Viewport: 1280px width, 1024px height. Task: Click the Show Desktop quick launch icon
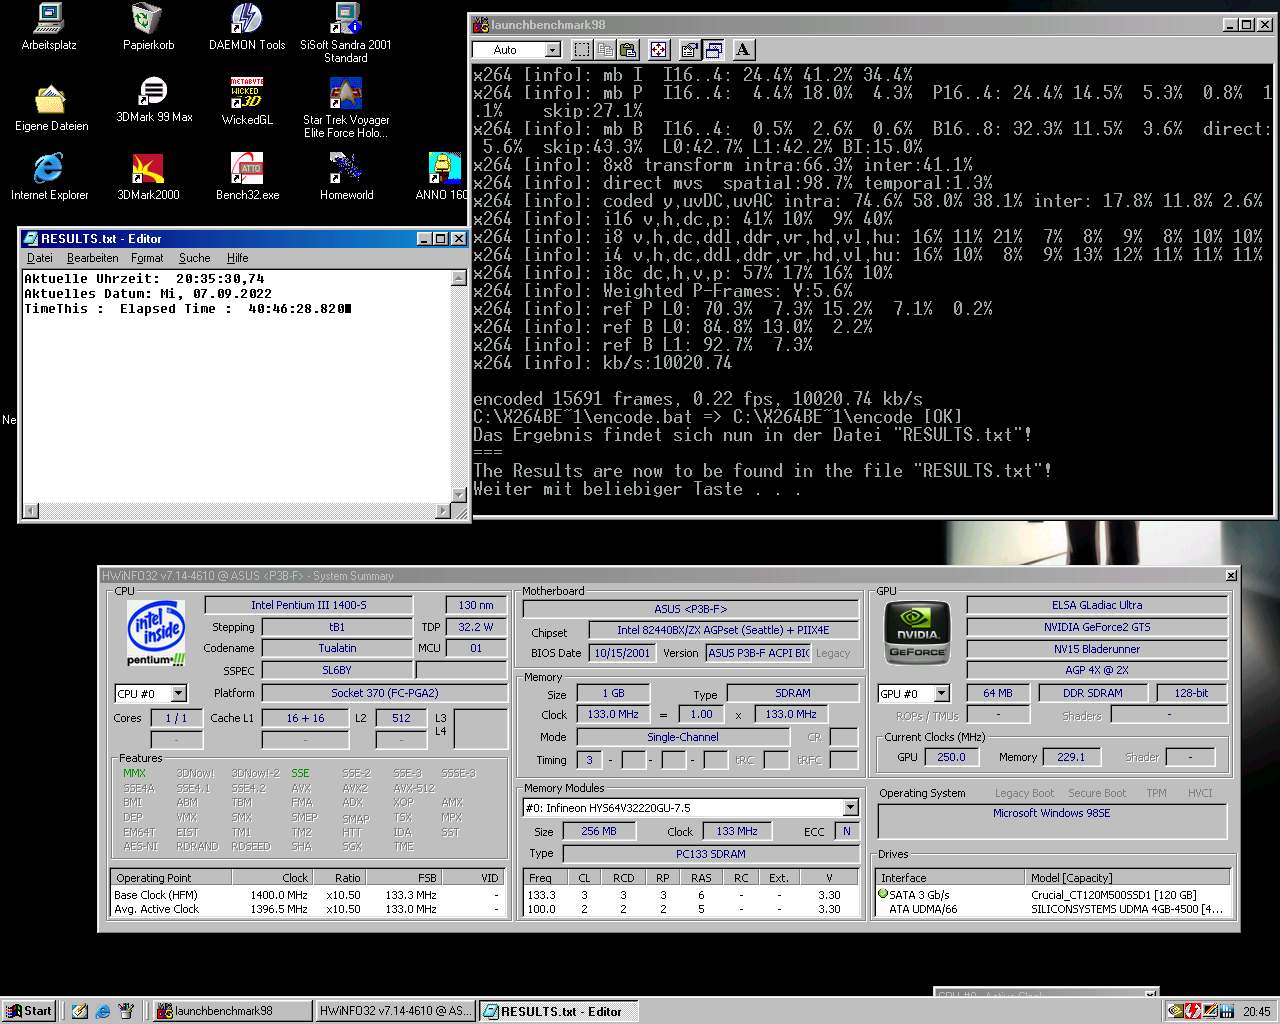pyautogui.click(x=80, y=1011)
